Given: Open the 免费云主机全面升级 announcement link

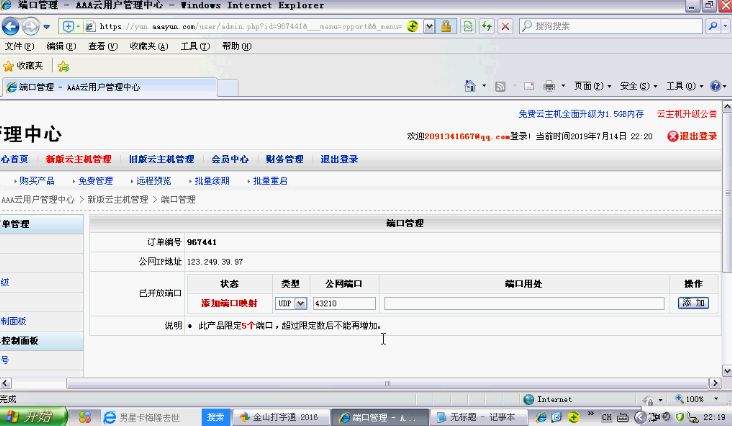Looking at the screenshot, I should click(581, 114).
